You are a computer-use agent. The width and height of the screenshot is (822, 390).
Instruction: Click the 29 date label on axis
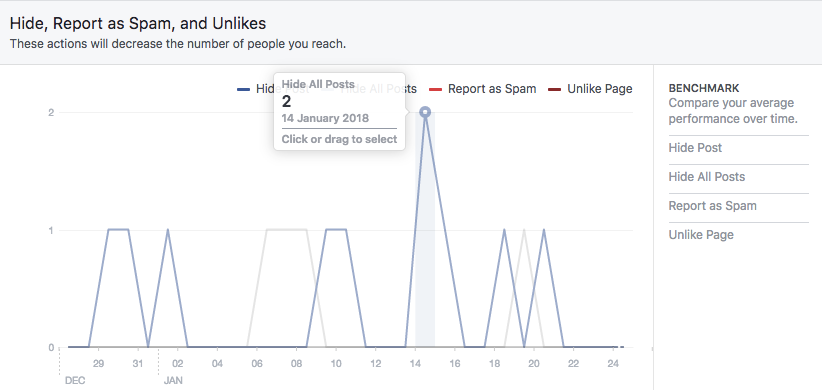click(x=99, y=364)
